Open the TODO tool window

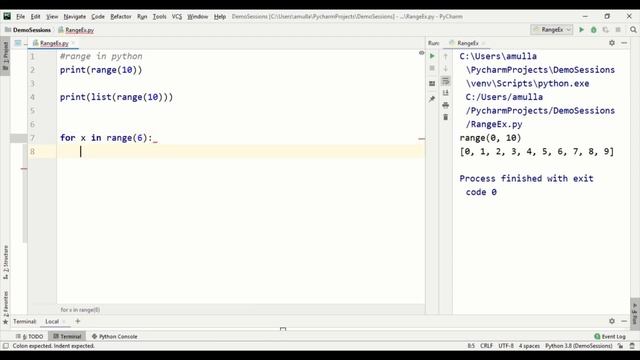tap(29, 336)
